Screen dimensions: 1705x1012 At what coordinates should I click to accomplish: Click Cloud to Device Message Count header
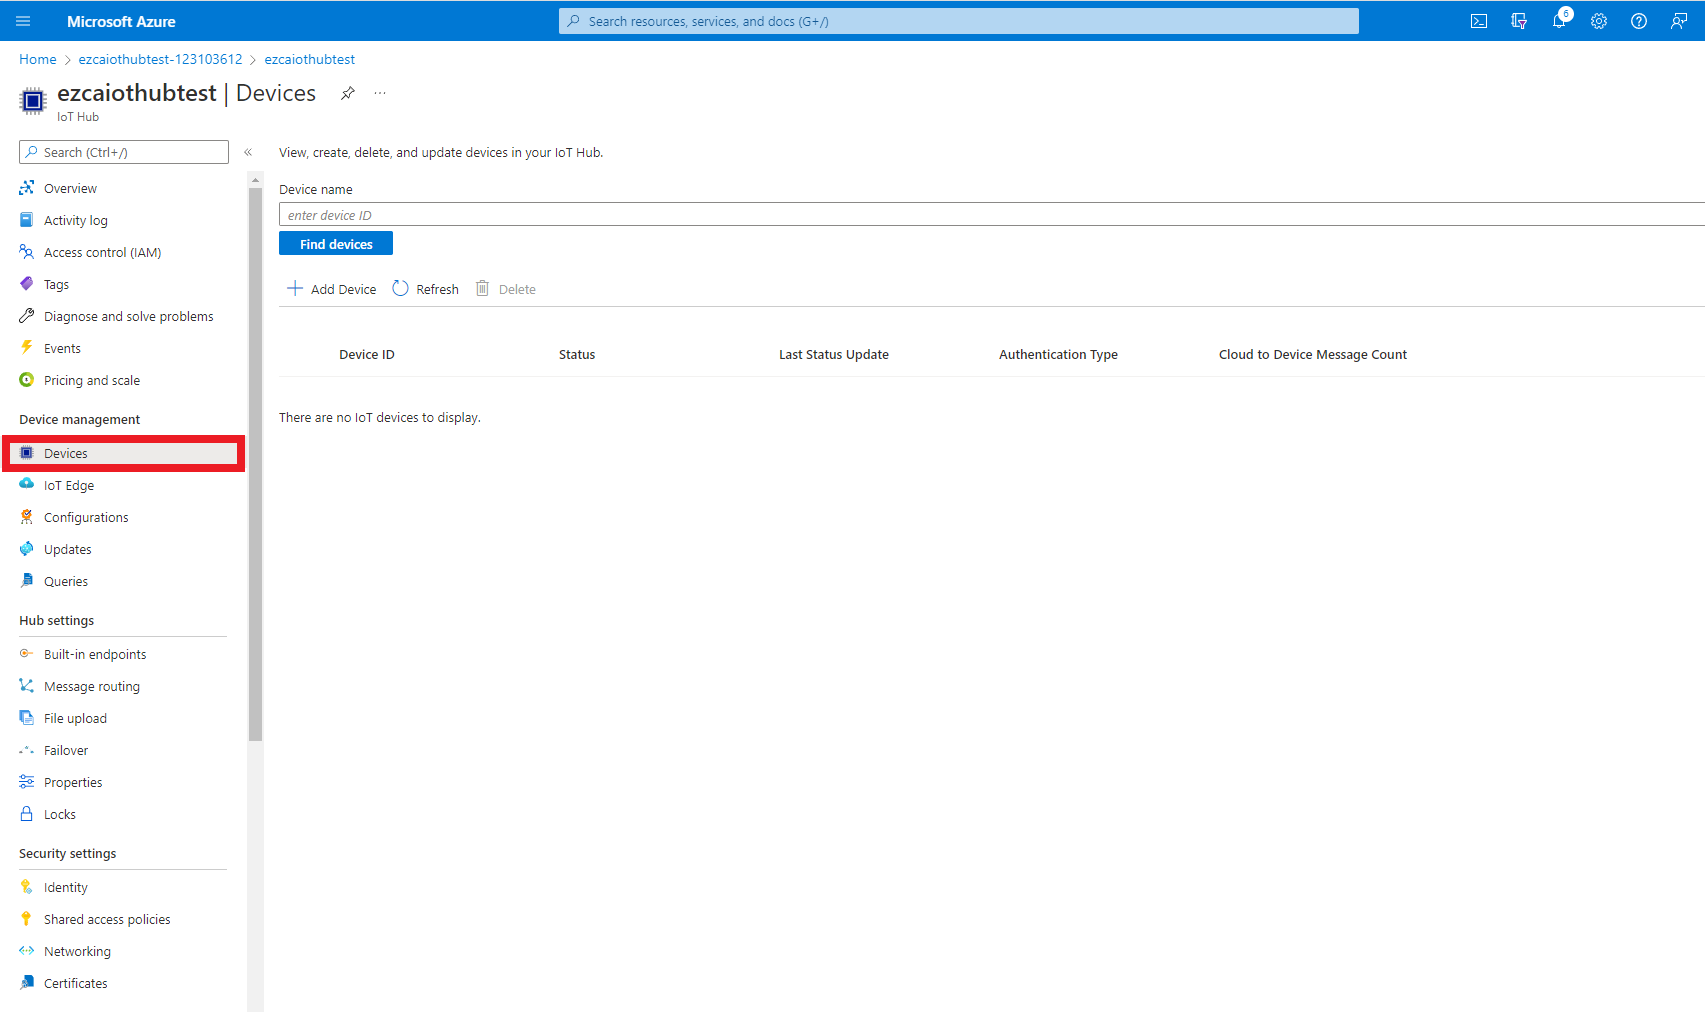1313,355
